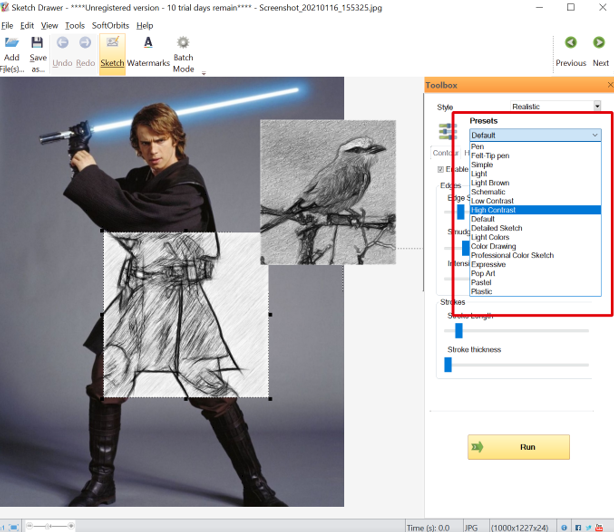Click the Redo arrow icon
The image size is (614, 532).
coord(85,42)
